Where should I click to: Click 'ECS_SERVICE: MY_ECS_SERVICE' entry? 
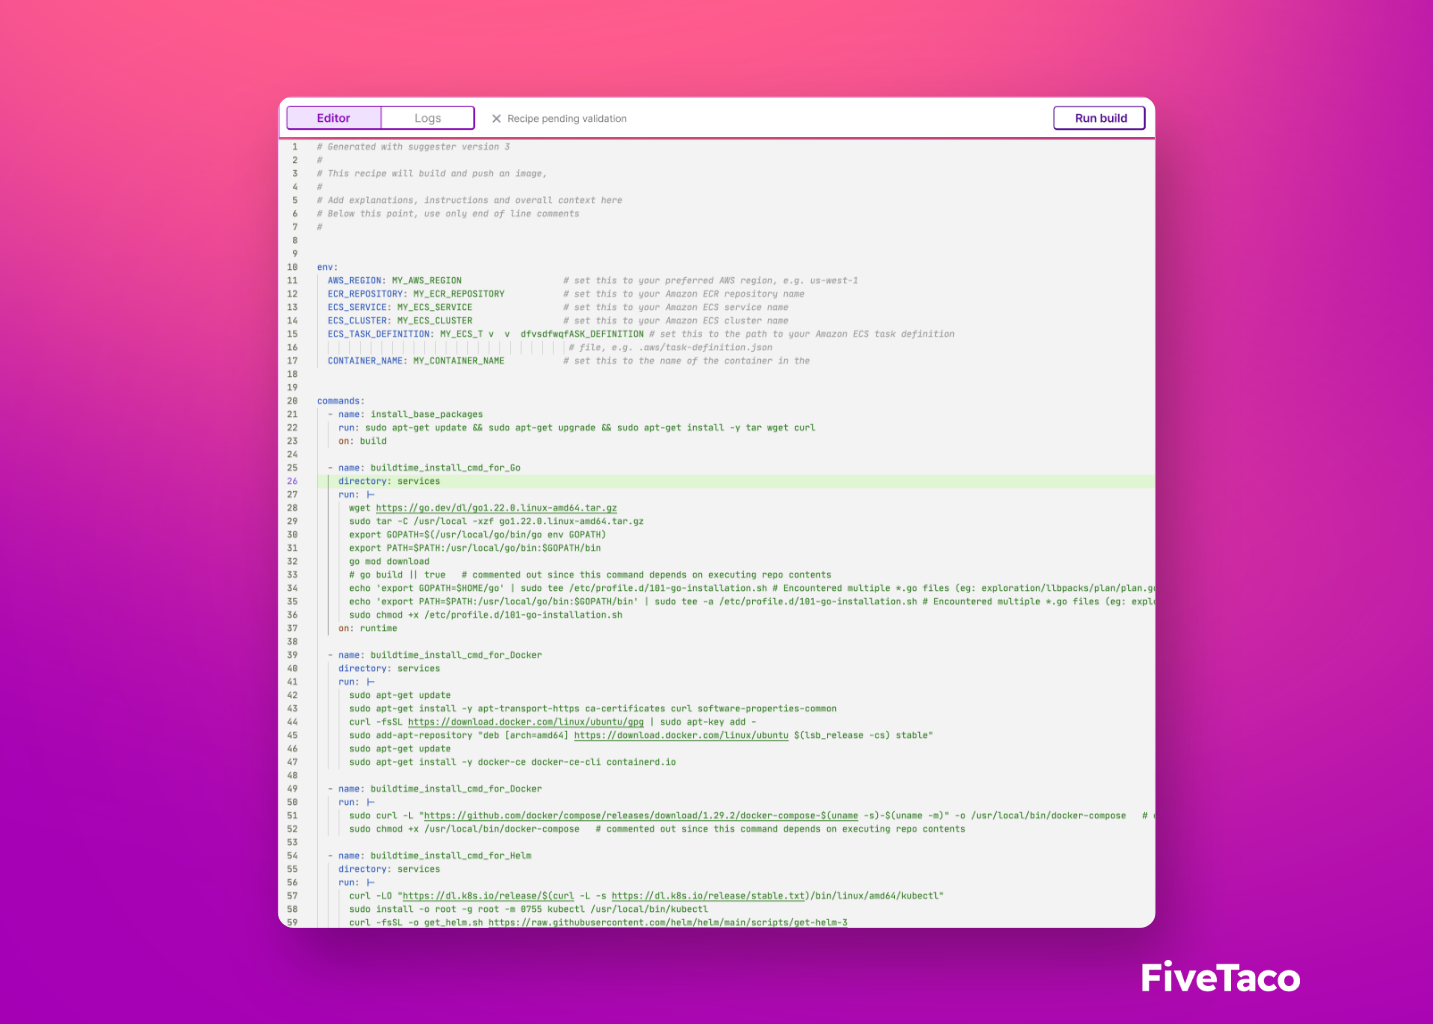point(400,307)
